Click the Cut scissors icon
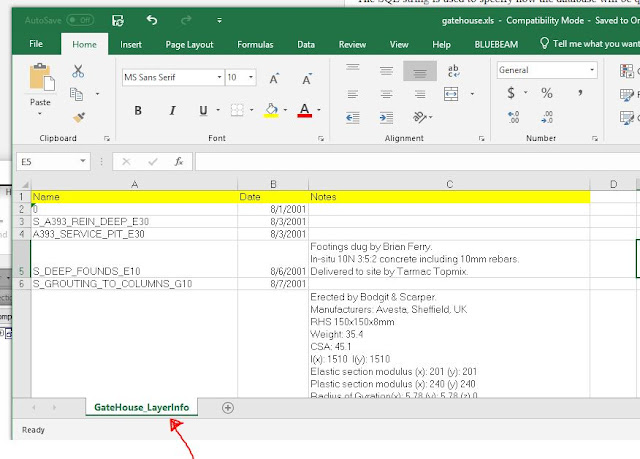 point(78,71)
